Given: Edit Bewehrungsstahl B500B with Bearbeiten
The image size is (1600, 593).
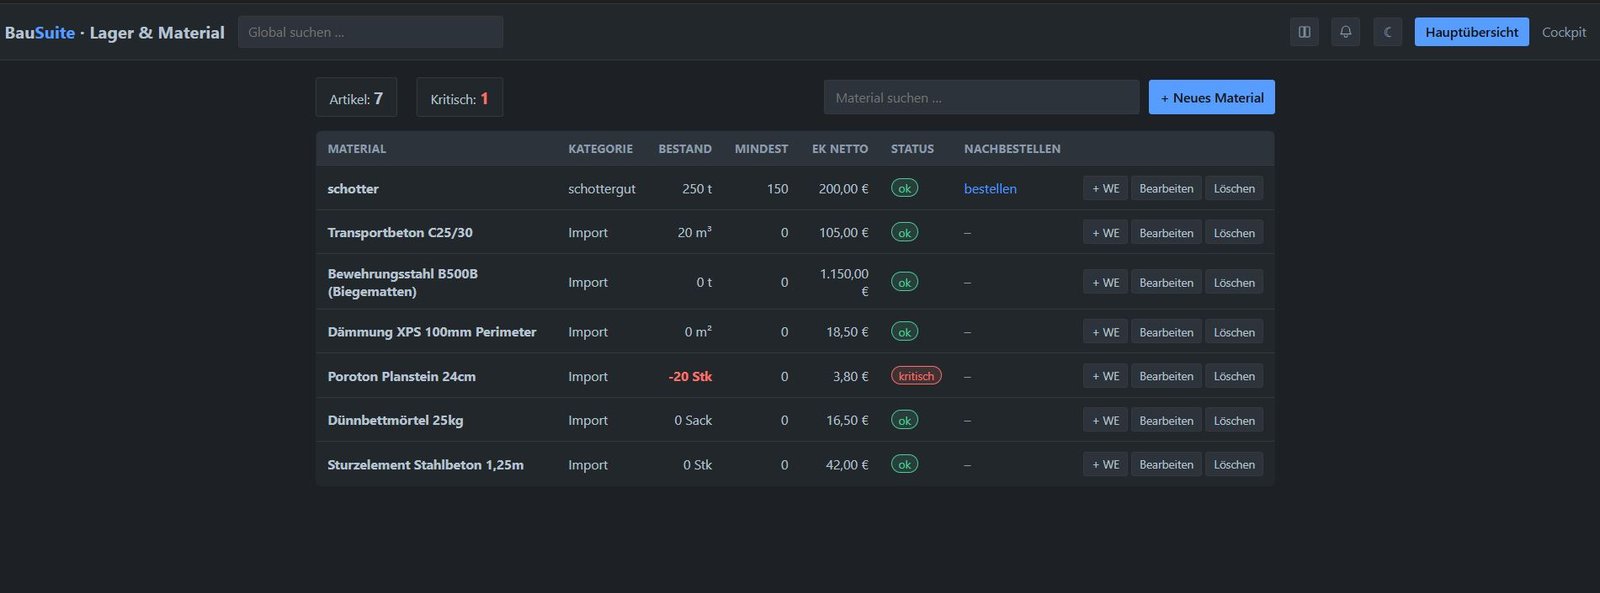Looking at the screenshot, I should pyautogui.click(x=1167, y=283).
